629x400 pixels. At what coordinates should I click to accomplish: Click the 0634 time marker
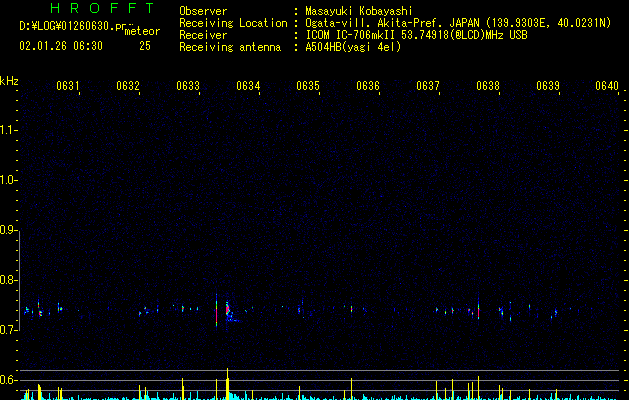(248, 86)
